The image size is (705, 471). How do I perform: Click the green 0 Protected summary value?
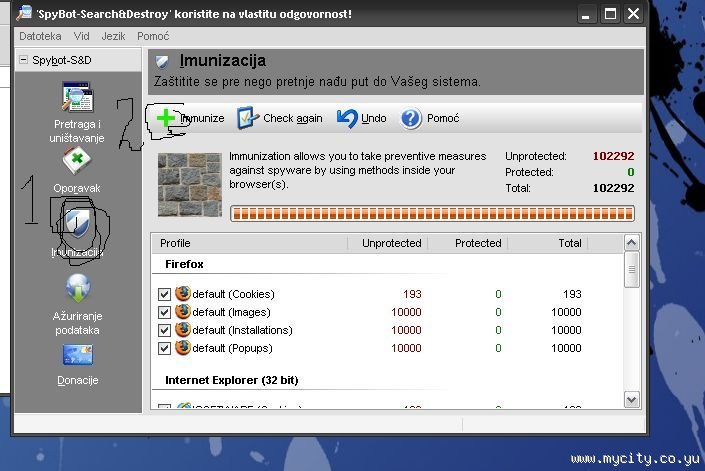coord(631,172)
